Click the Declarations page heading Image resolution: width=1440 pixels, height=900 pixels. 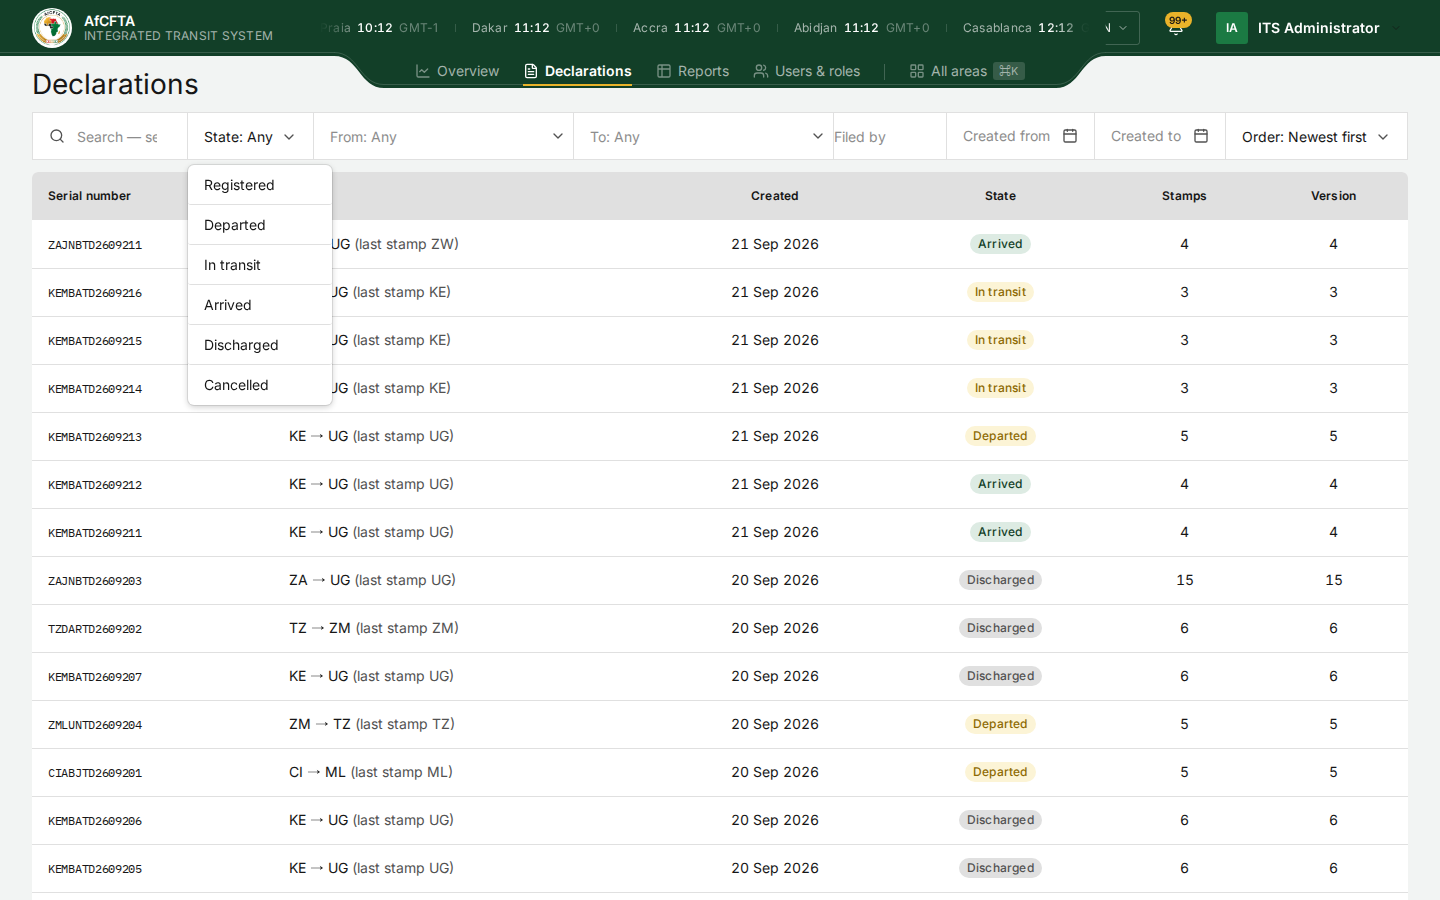115,84
